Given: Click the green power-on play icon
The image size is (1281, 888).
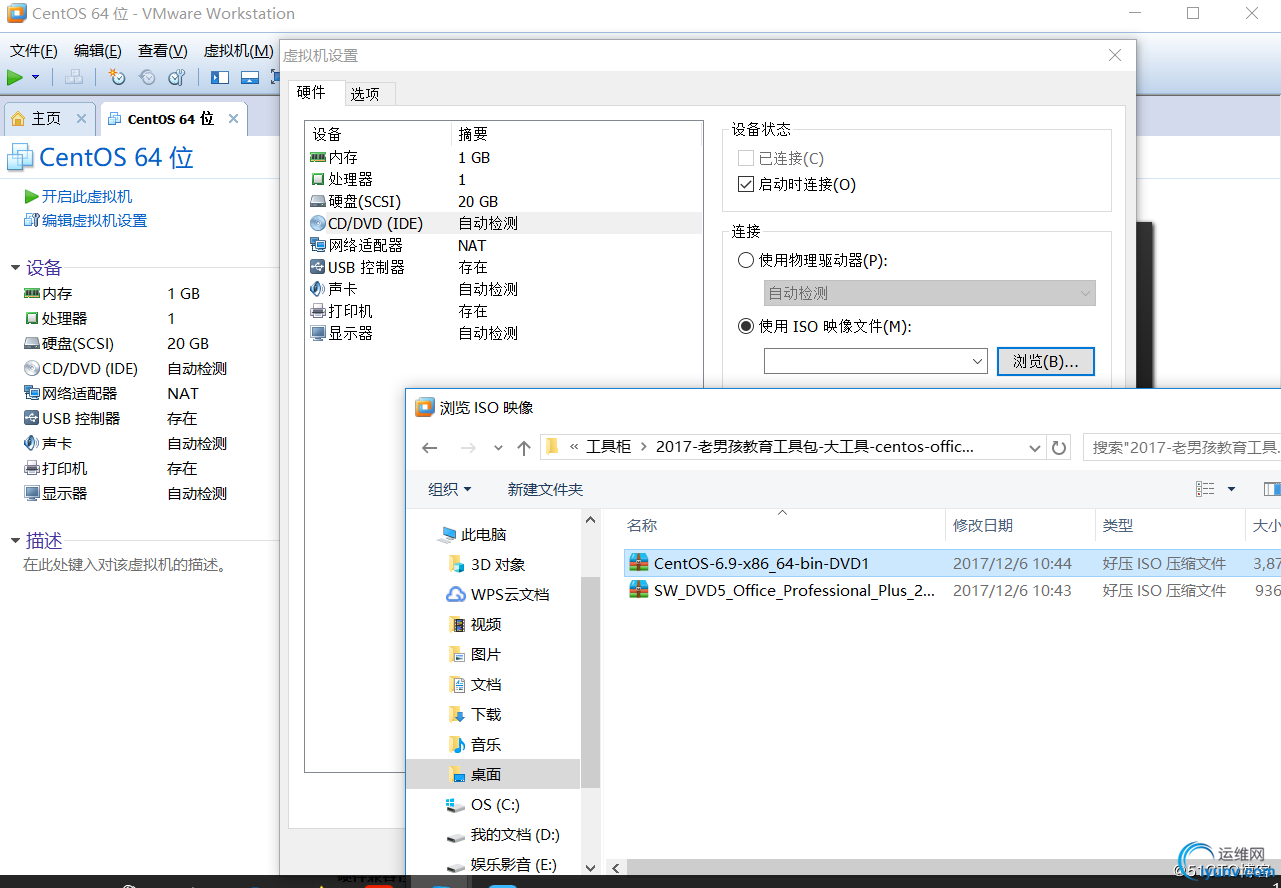Looking at the screenshot, I should click(15, 77).
